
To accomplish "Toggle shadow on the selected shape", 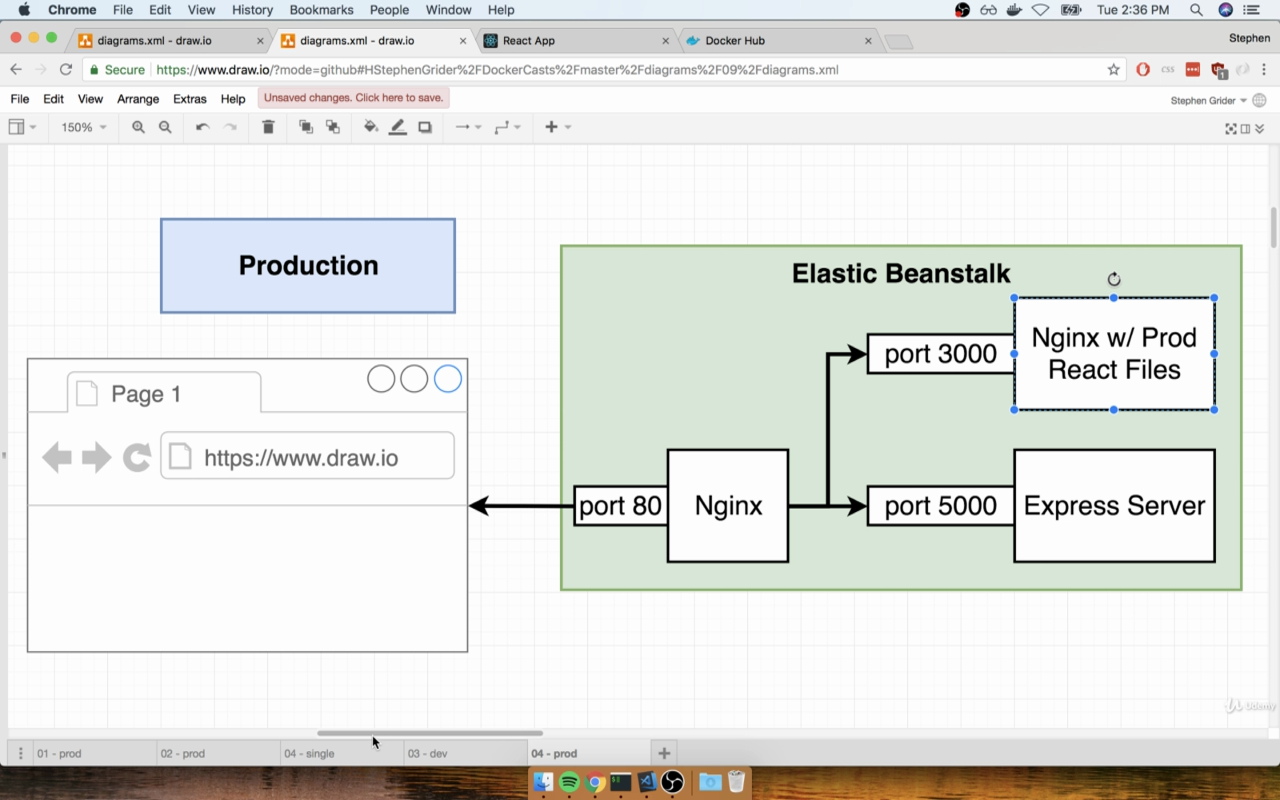I will [x=425, y=127].
